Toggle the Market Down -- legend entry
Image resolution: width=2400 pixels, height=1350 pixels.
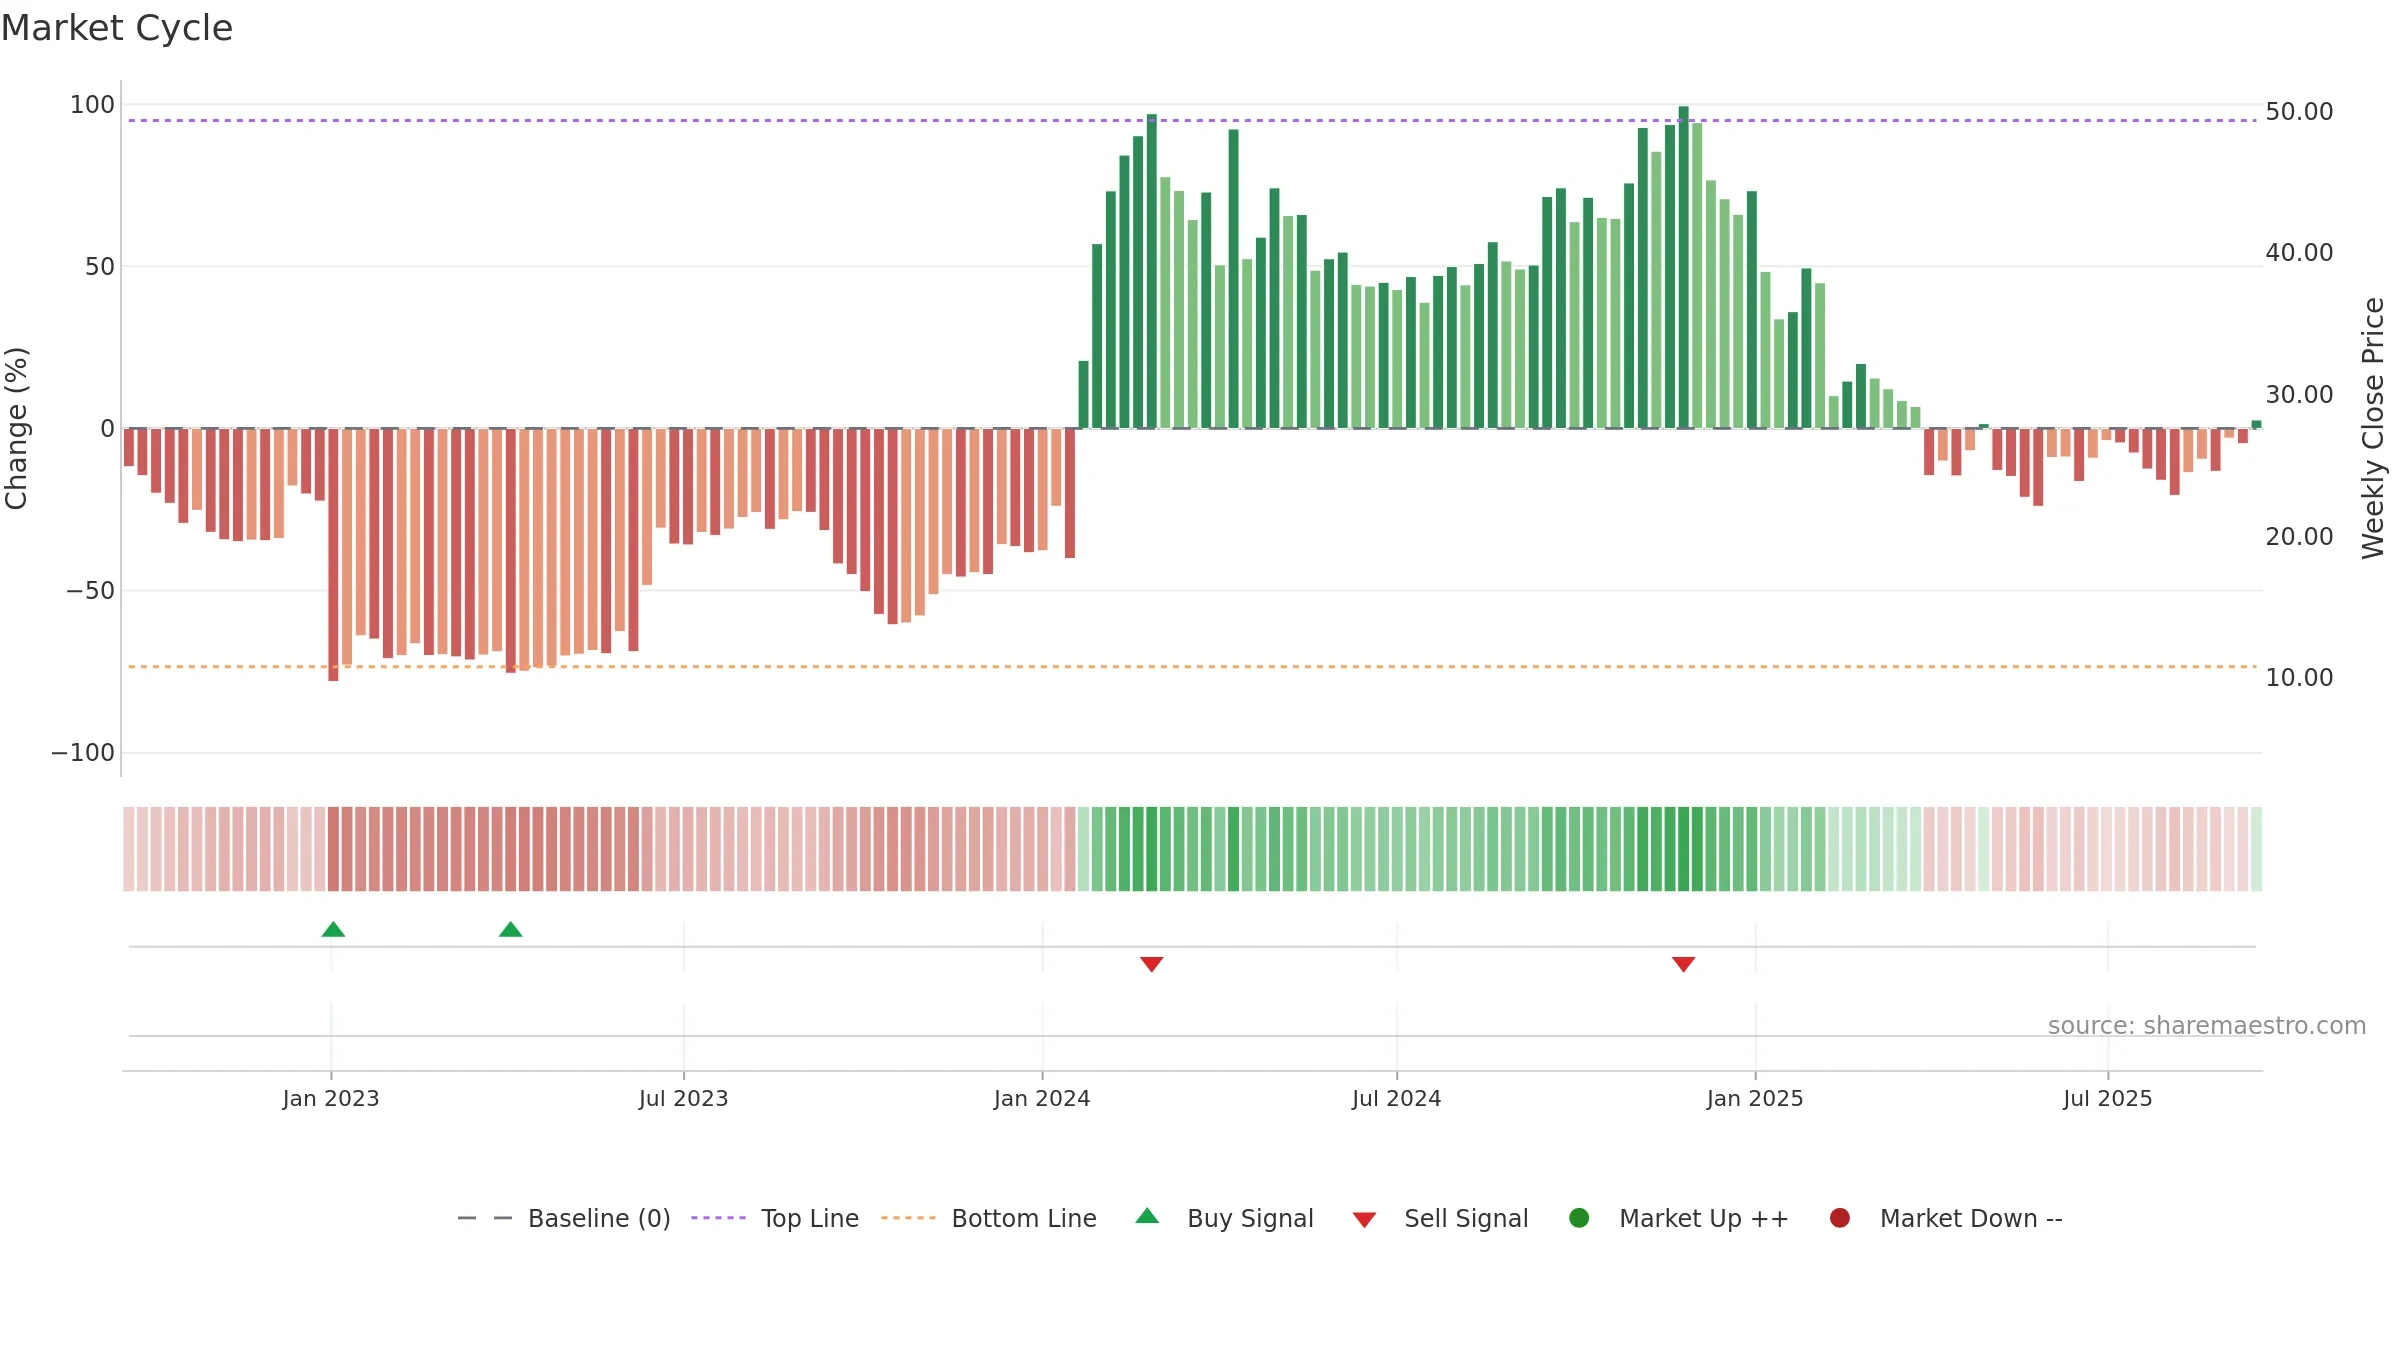1946,1218
